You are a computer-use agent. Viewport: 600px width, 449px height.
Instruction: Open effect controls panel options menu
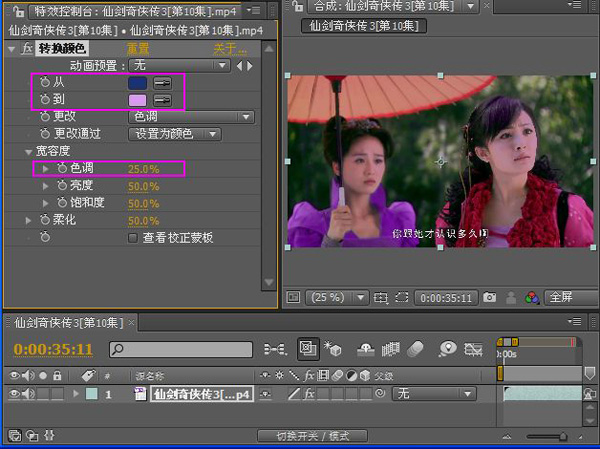pos(253,11)
